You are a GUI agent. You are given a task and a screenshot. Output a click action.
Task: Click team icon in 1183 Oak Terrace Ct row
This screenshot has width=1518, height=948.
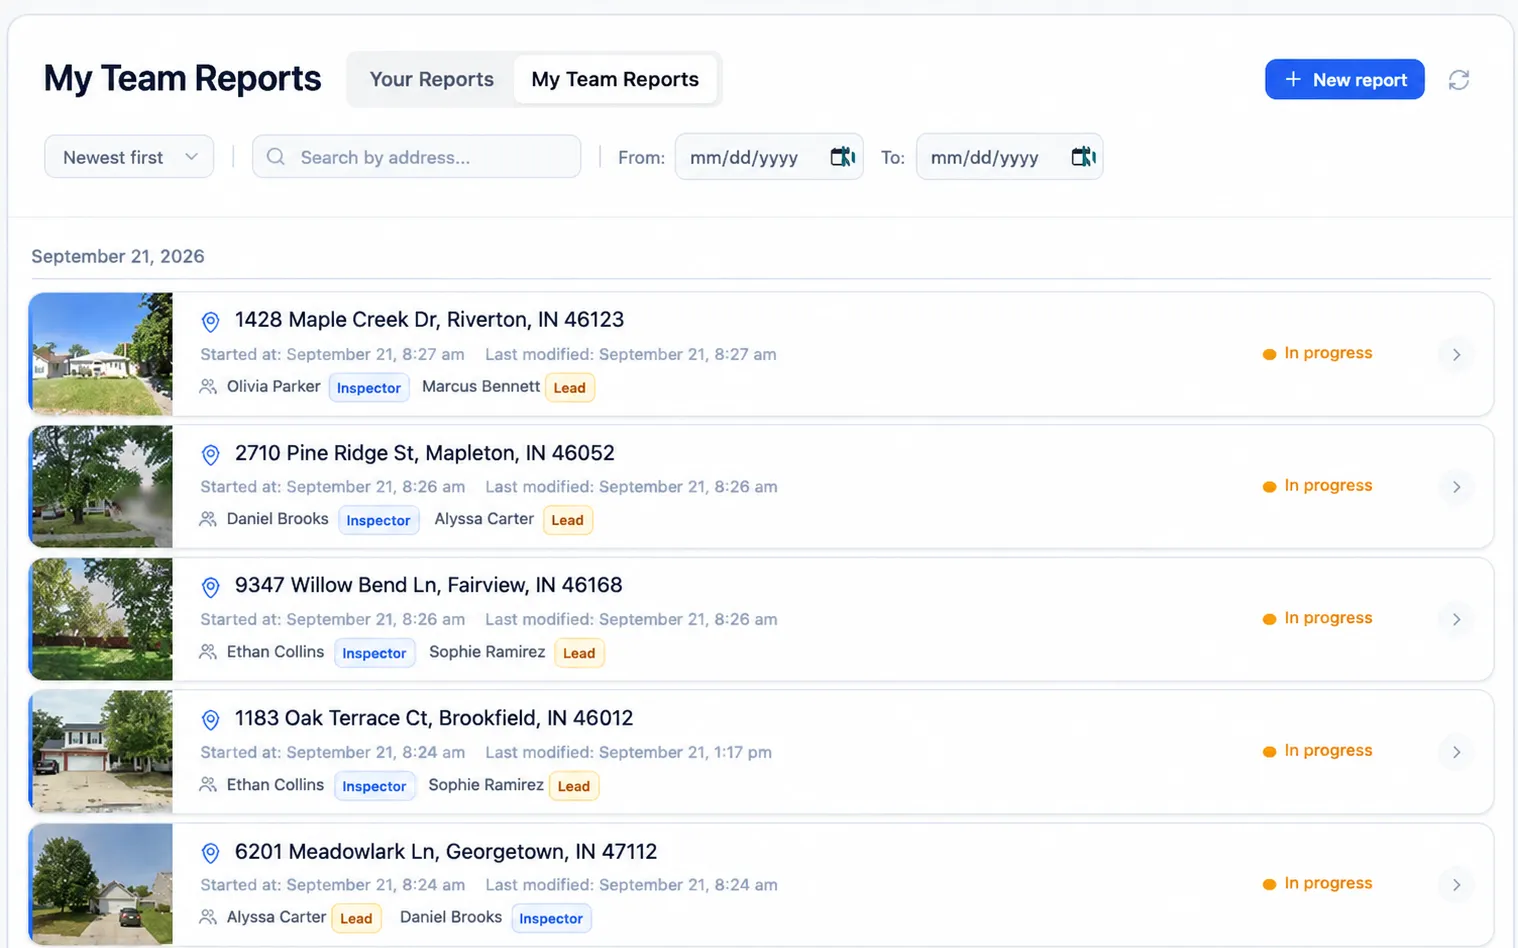(x=208, y=785)
